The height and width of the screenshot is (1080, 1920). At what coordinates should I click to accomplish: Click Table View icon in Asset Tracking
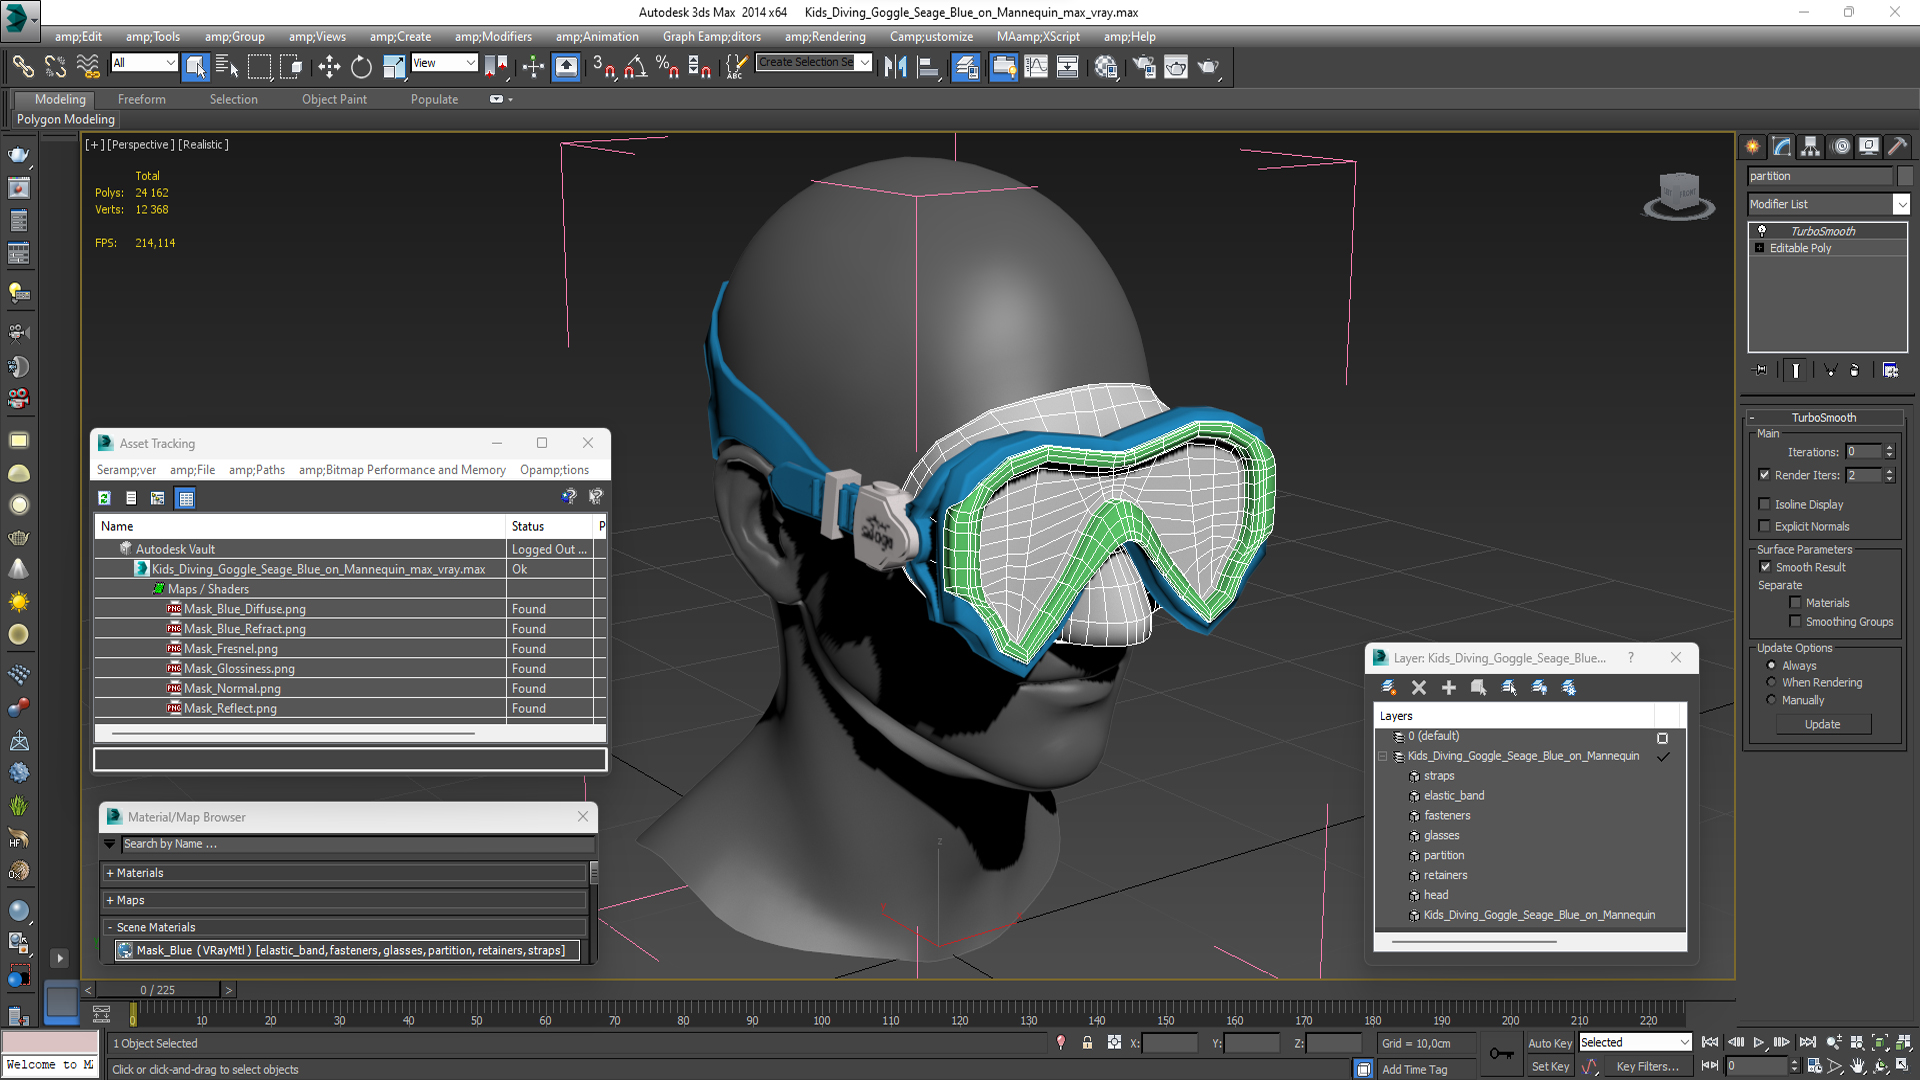pyautogui.click(x=186, y=497)
